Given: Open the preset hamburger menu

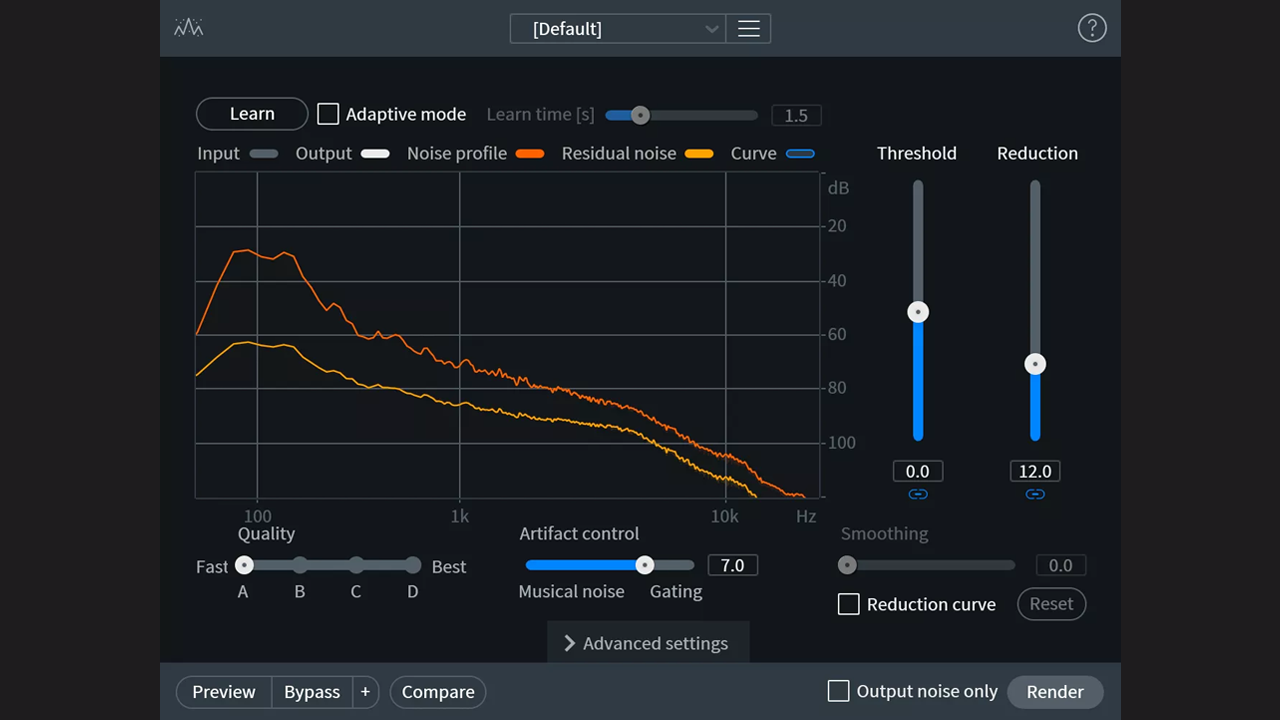Looking at the screenshot, I should point(748,28).
